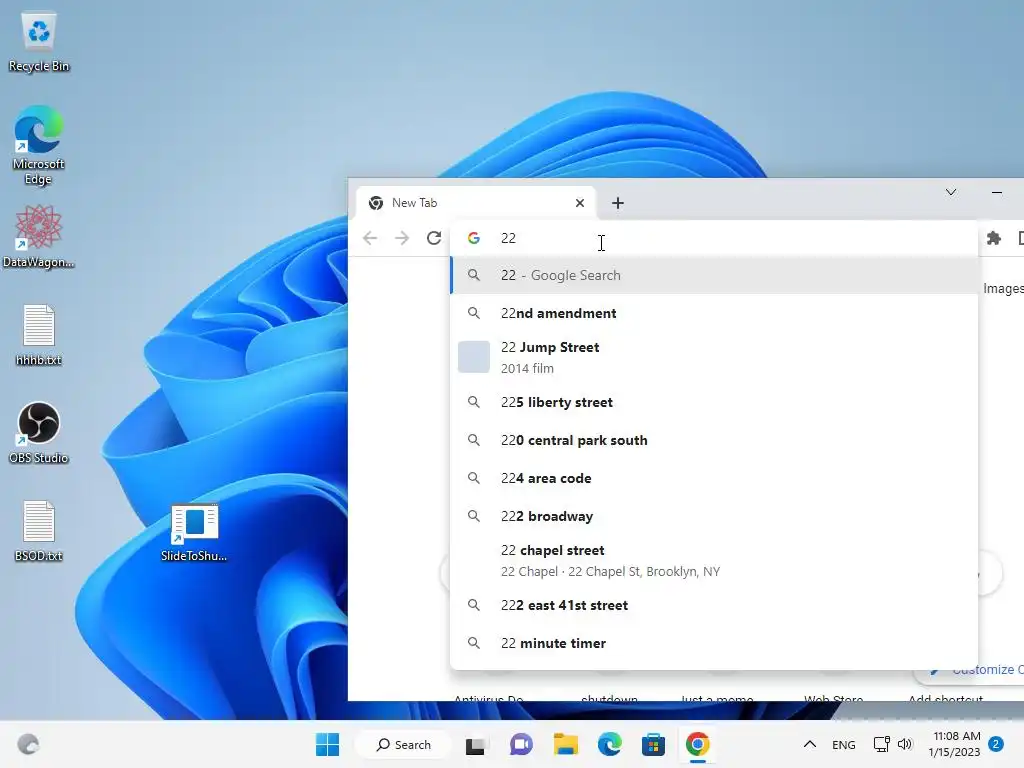Open the Images link on new tab page
Screen dimensions: 1024x768
click(x=1003, y=288)
